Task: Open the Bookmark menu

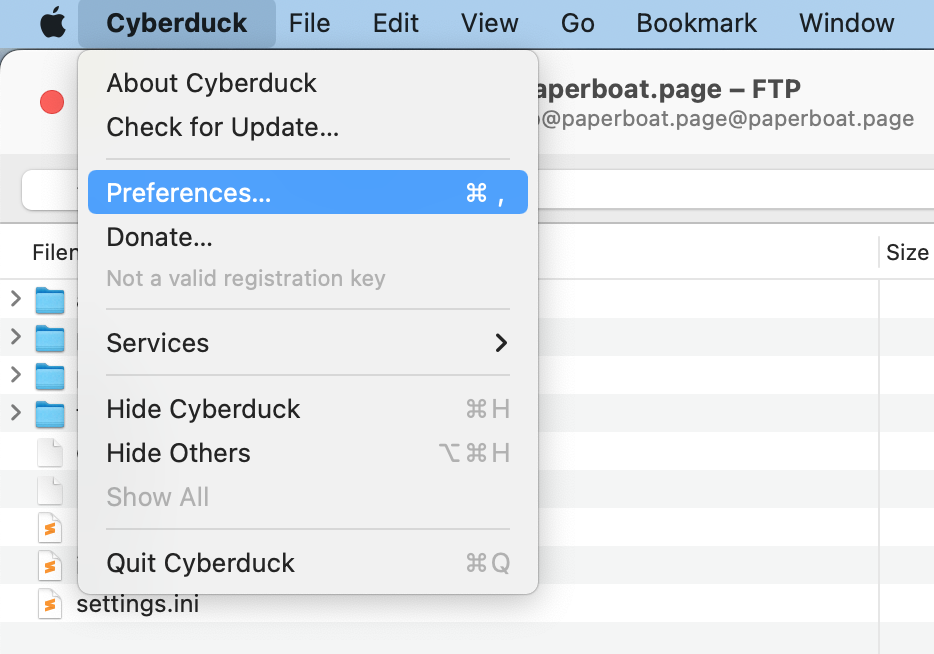Action: [696, 23]
